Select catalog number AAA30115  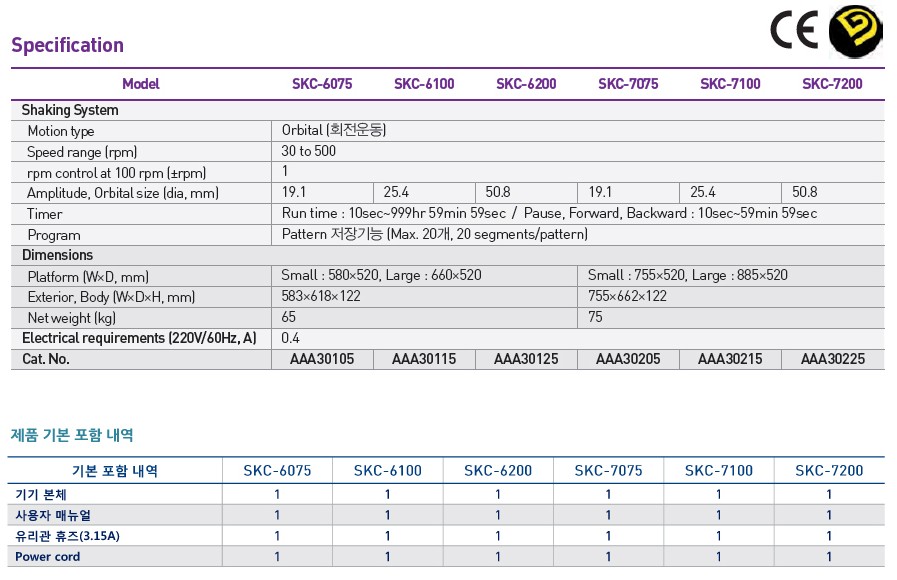[424, 359]
